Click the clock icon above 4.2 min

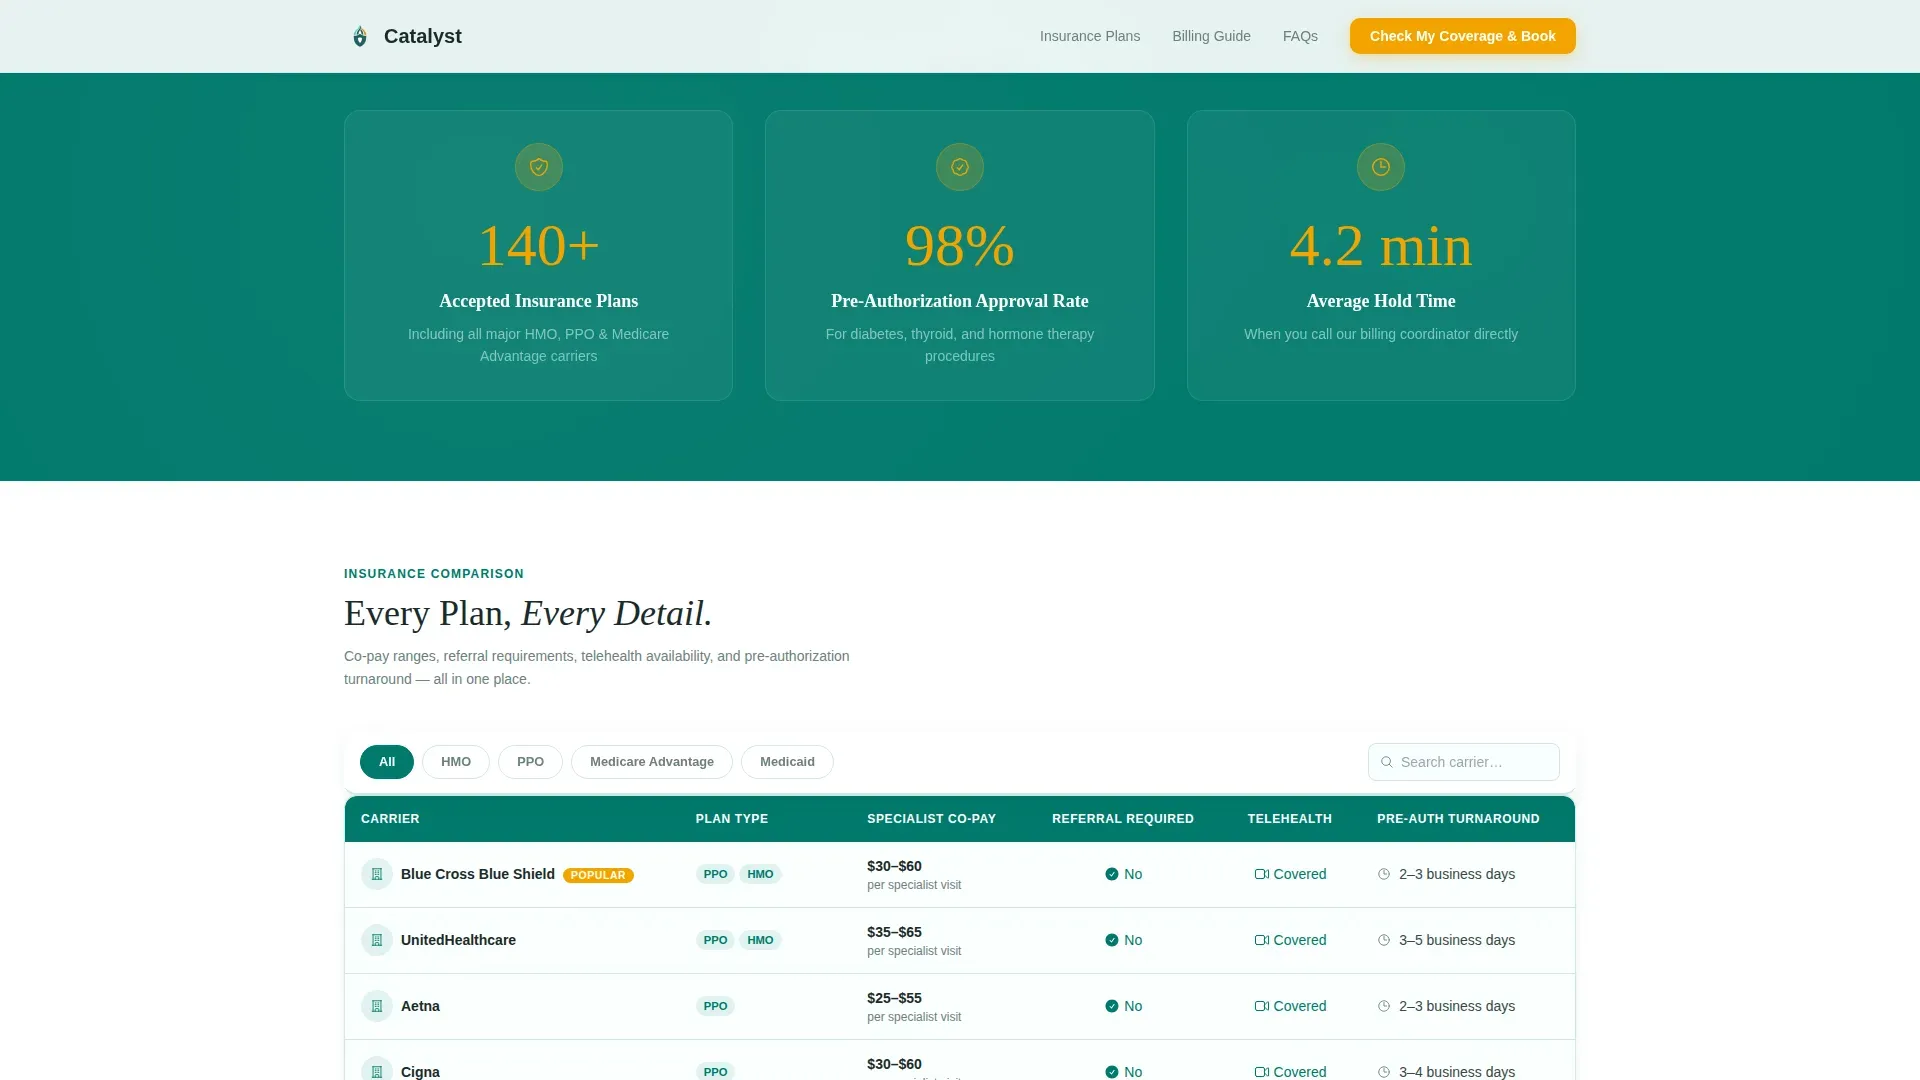click(1381, 167)
